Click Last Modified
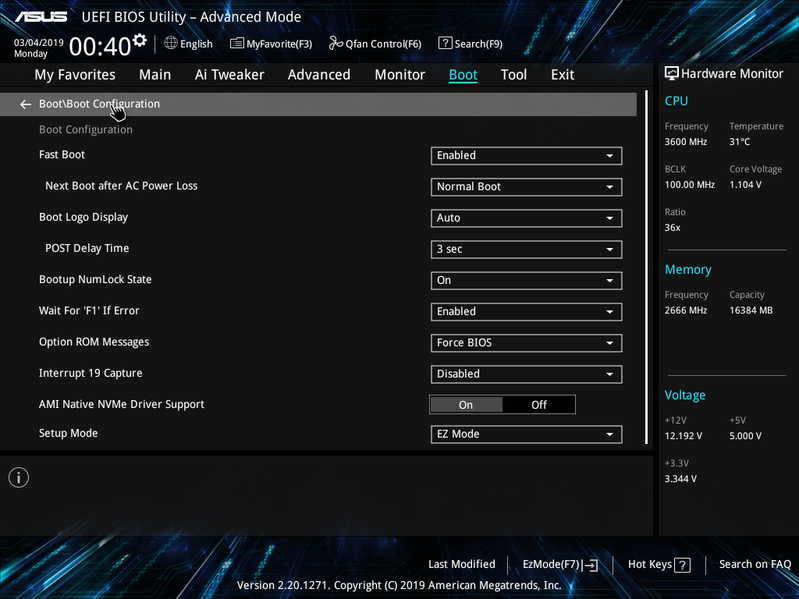Viewport: 799px width, 599px height. [462, 564]
